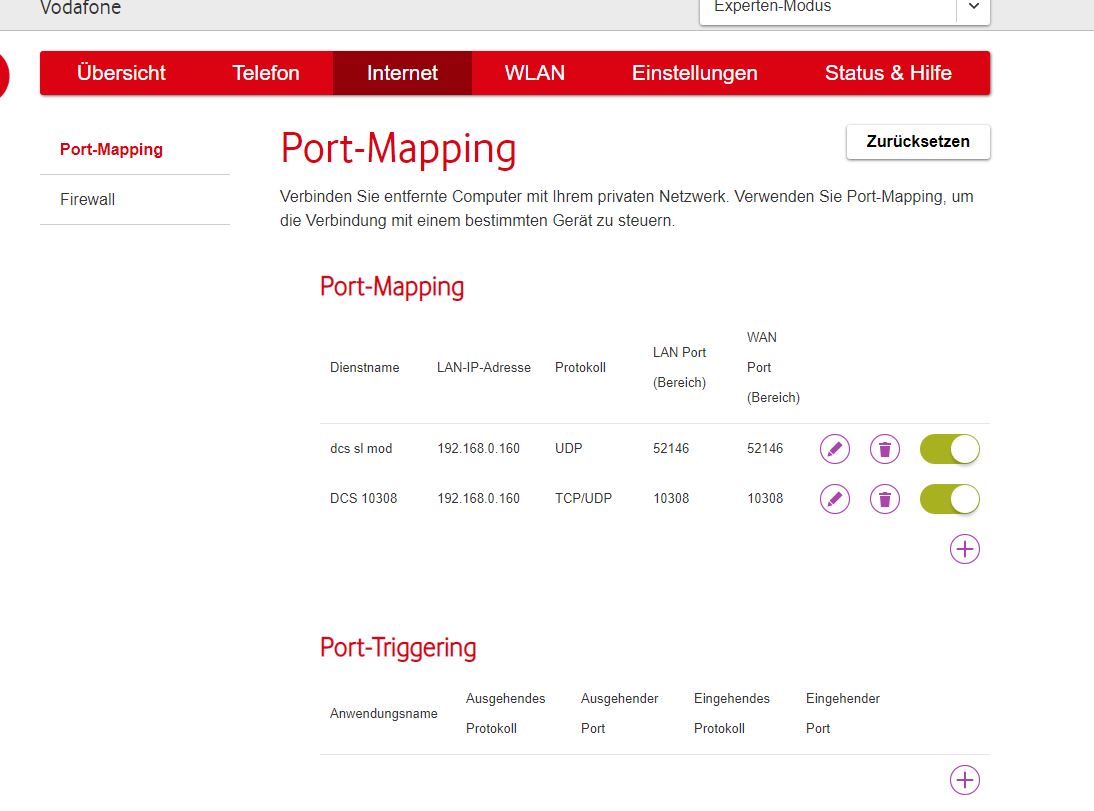Screen dimensions: 1094x811
Task: Open the Telefon tab
Action: (x=266, y=73)
